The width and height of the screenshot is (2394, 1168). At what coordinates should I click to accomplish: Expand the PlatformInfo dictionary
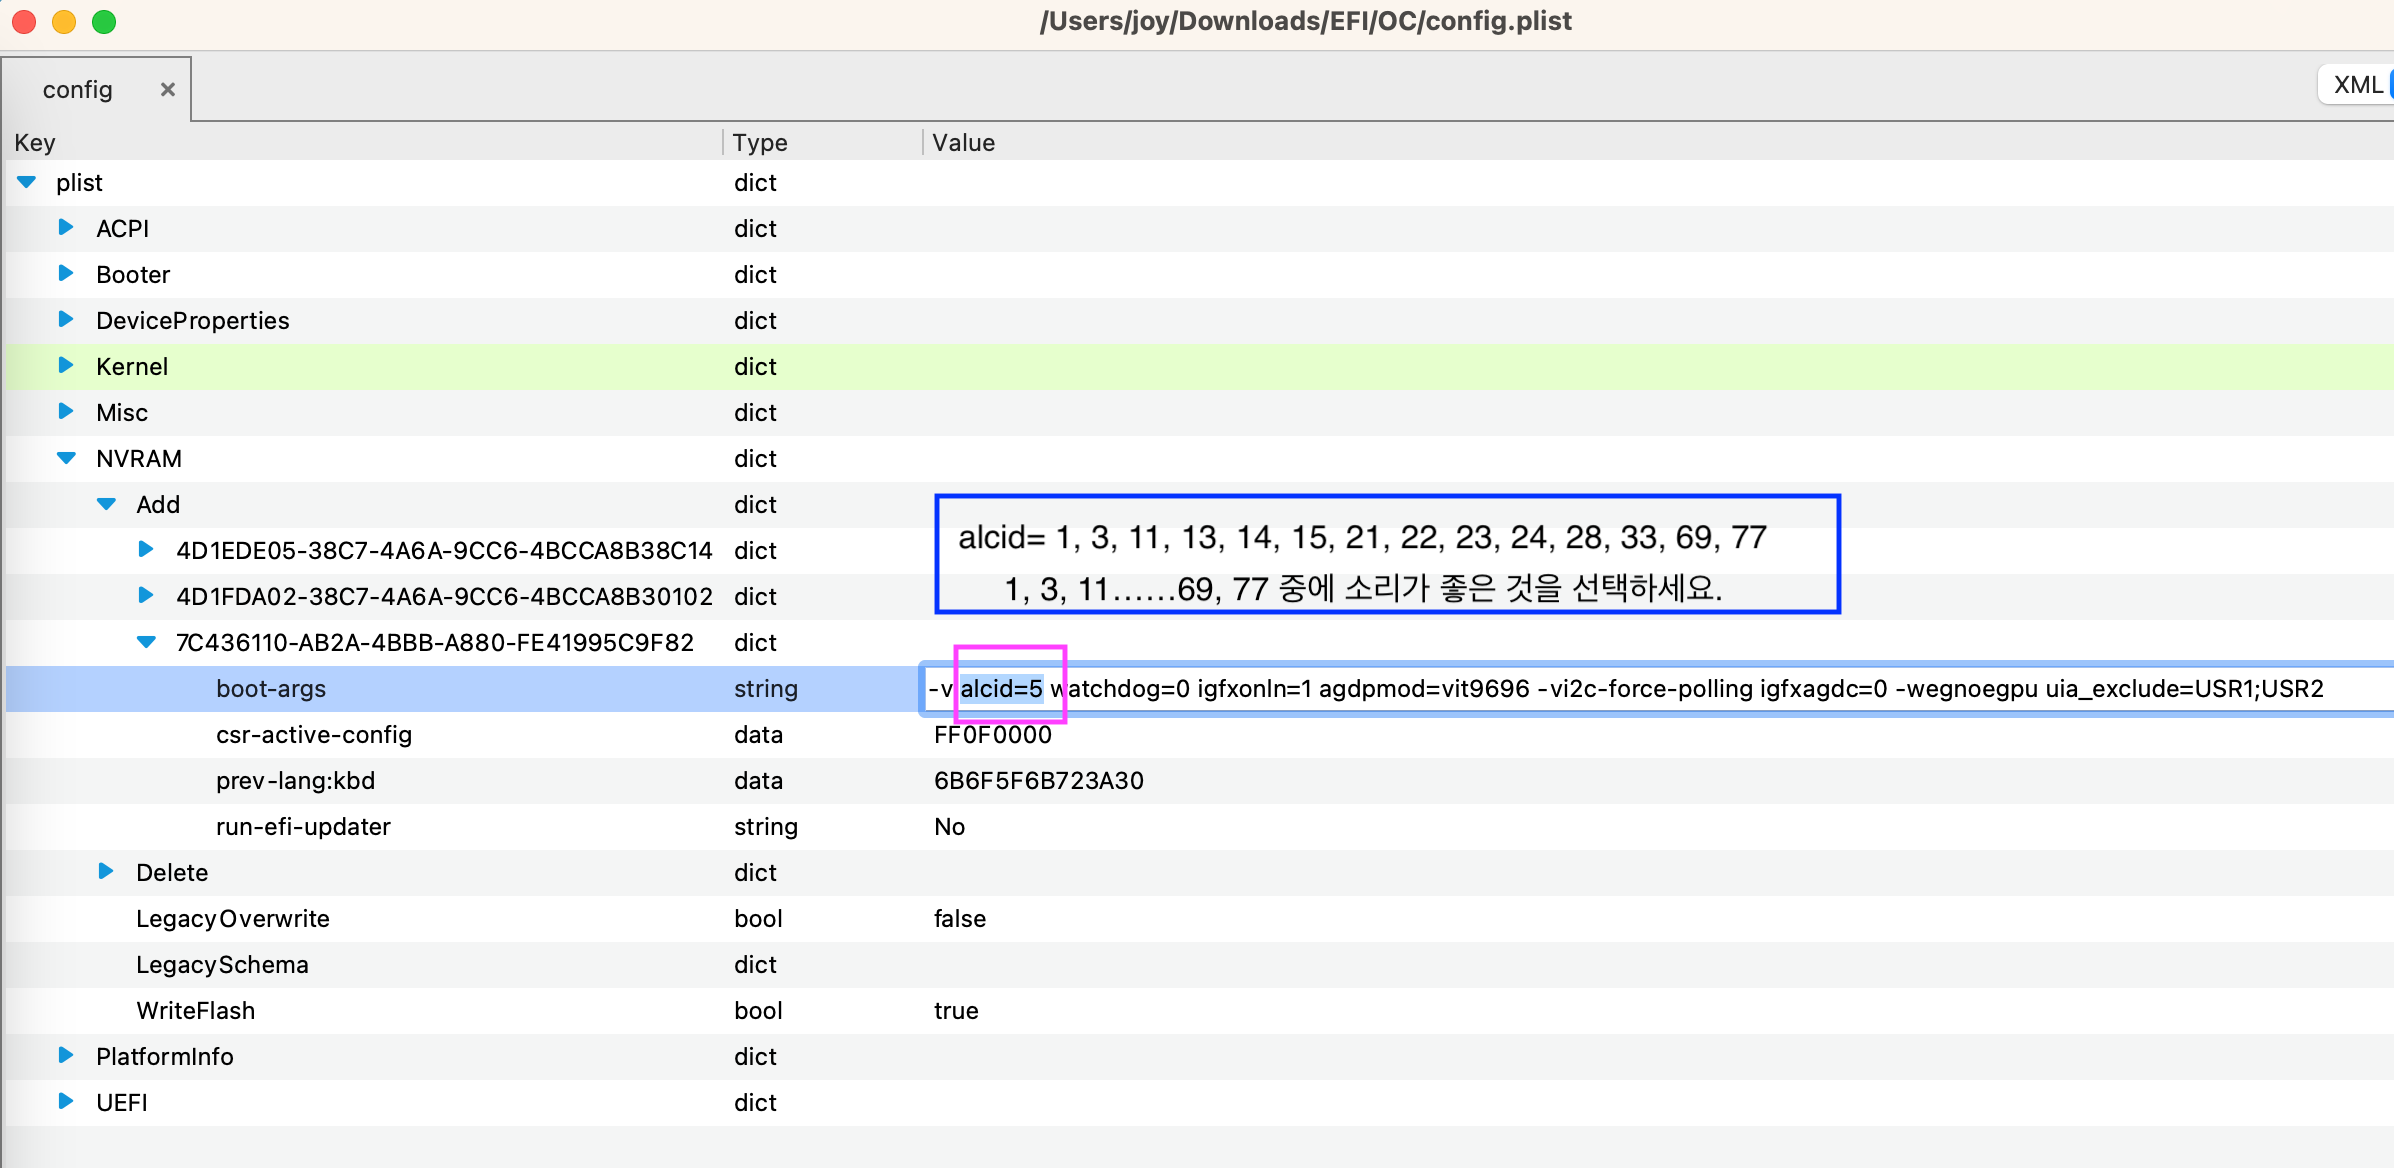pos(66,1056)
